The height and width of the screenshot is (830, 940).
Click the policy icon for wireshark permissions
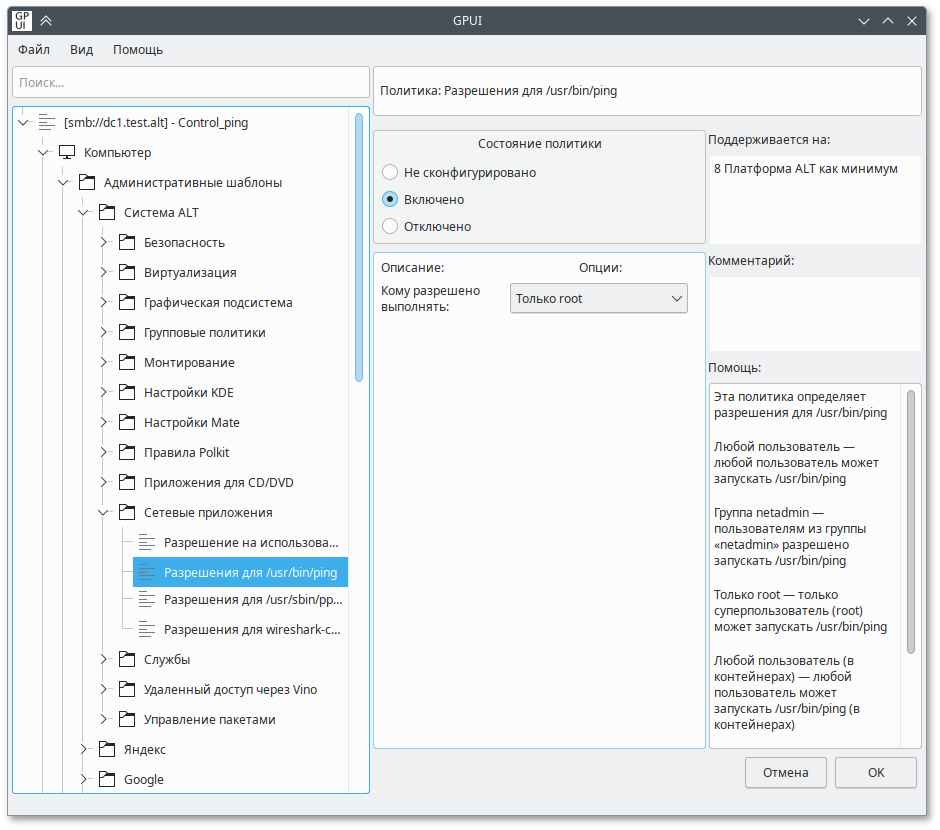148,631
